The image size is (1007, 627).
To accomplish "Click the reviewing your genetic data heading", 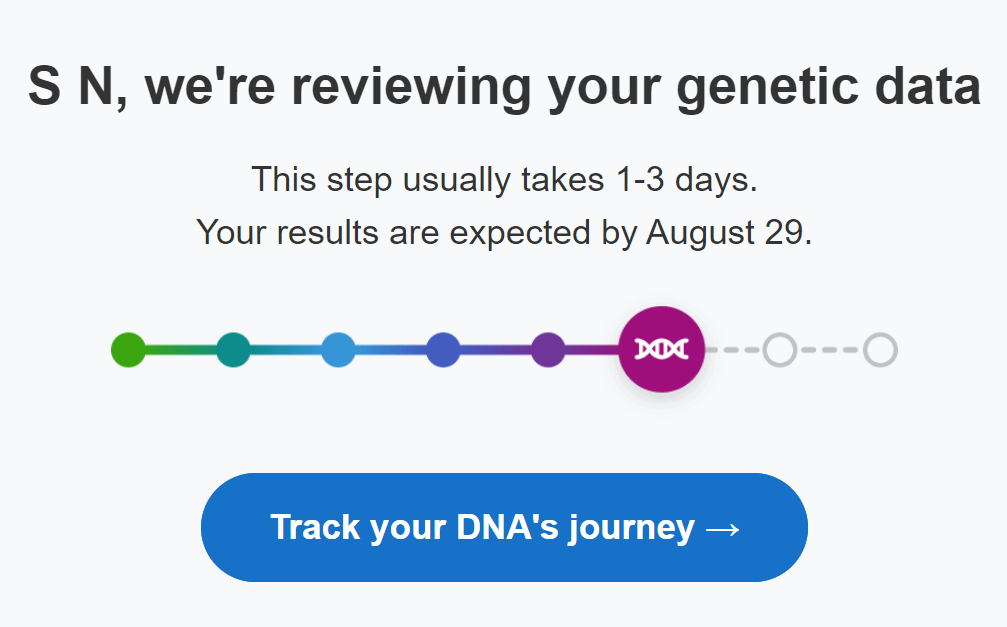I will [x=504, y=87].
